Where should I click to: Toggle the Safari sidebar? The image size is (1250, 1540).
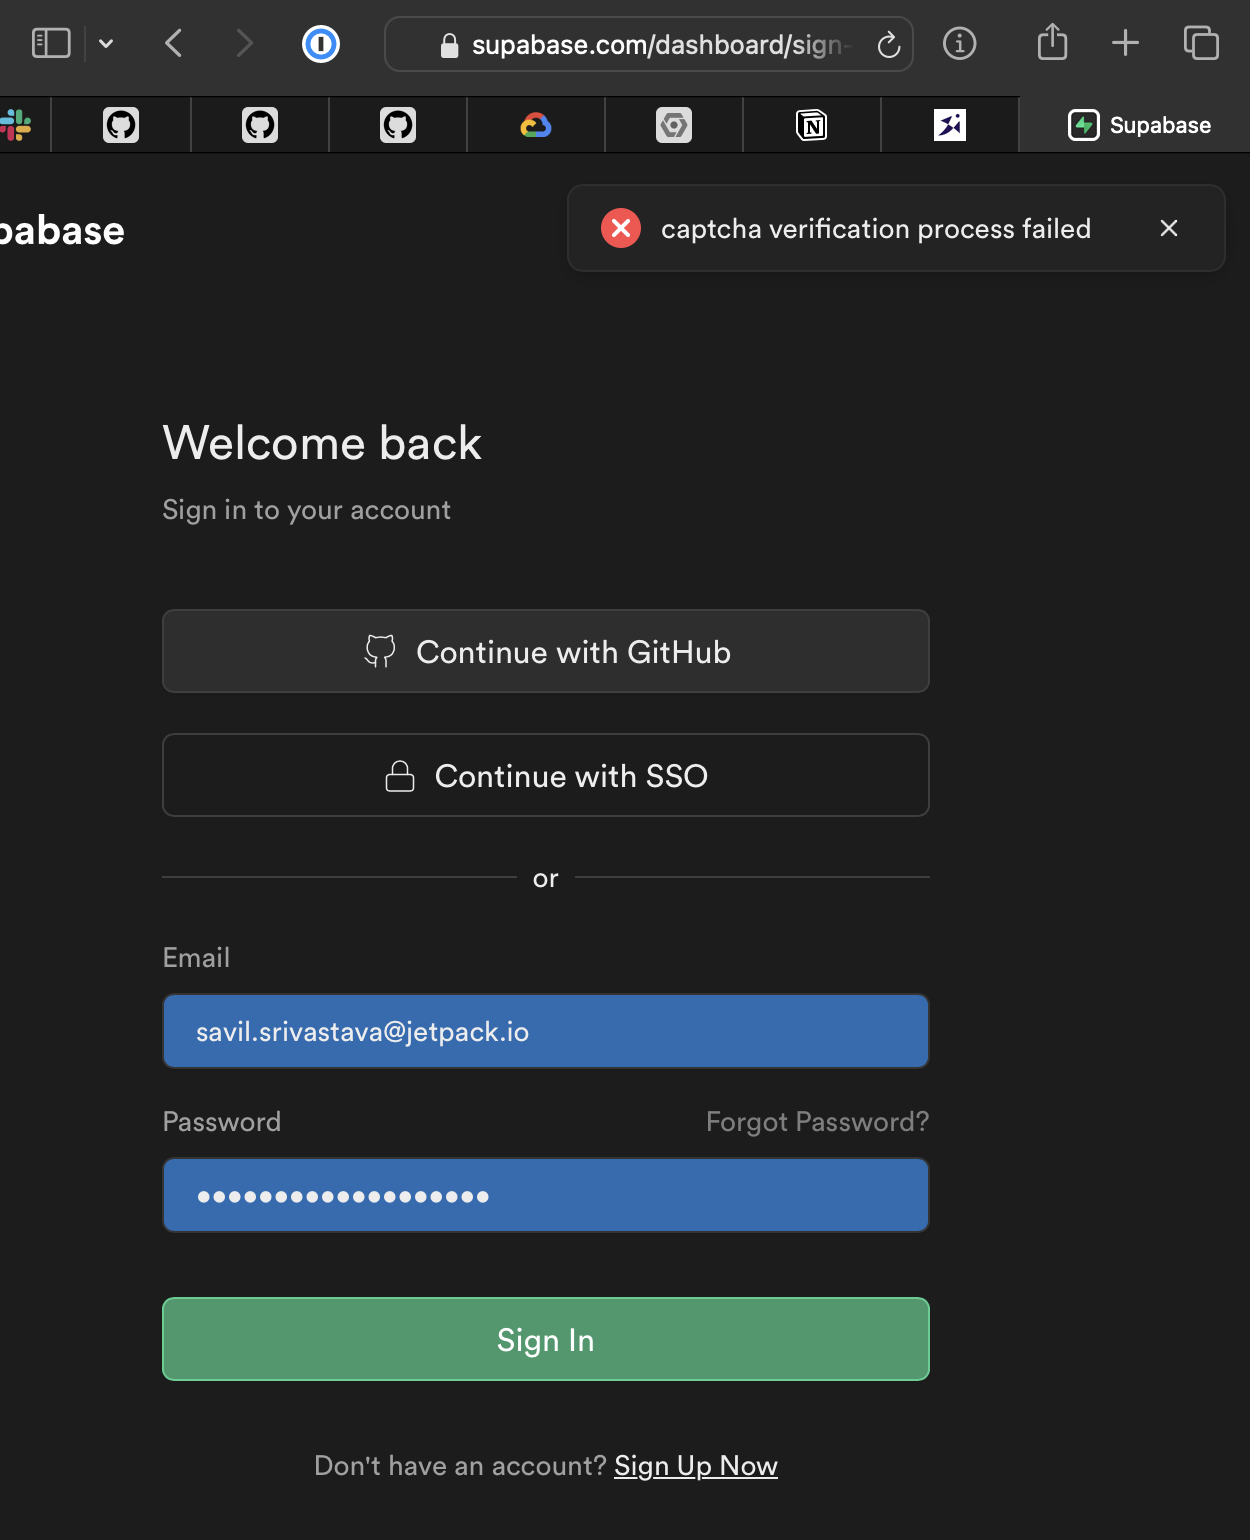tap(51, 43)
